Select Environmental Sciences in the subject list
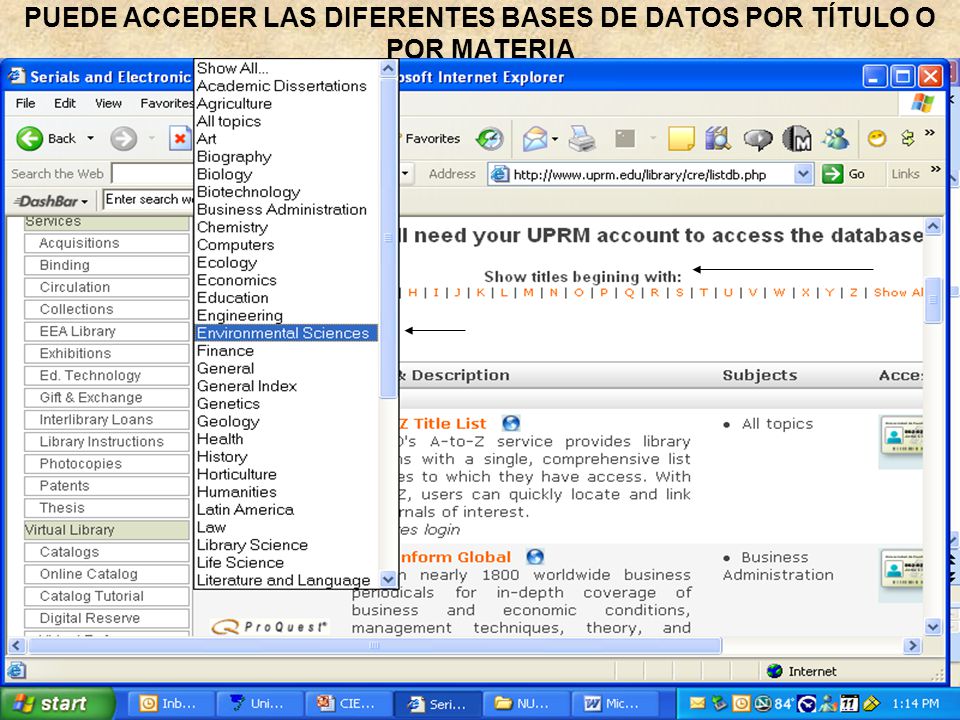The width and height of the screenshot is (960, 720). point(287,333)
